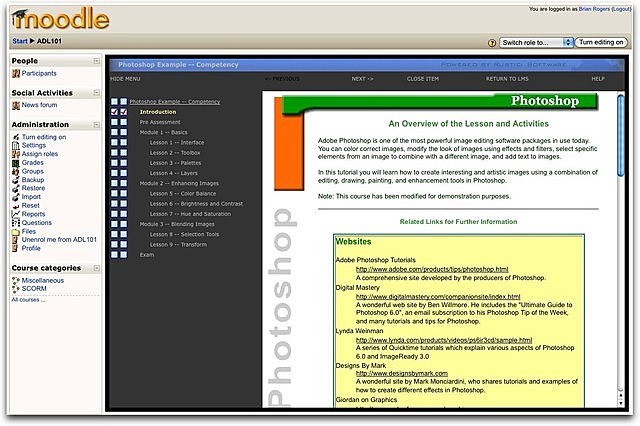
Task: Open the digitalmastery.com link
Action: point(438,297)
